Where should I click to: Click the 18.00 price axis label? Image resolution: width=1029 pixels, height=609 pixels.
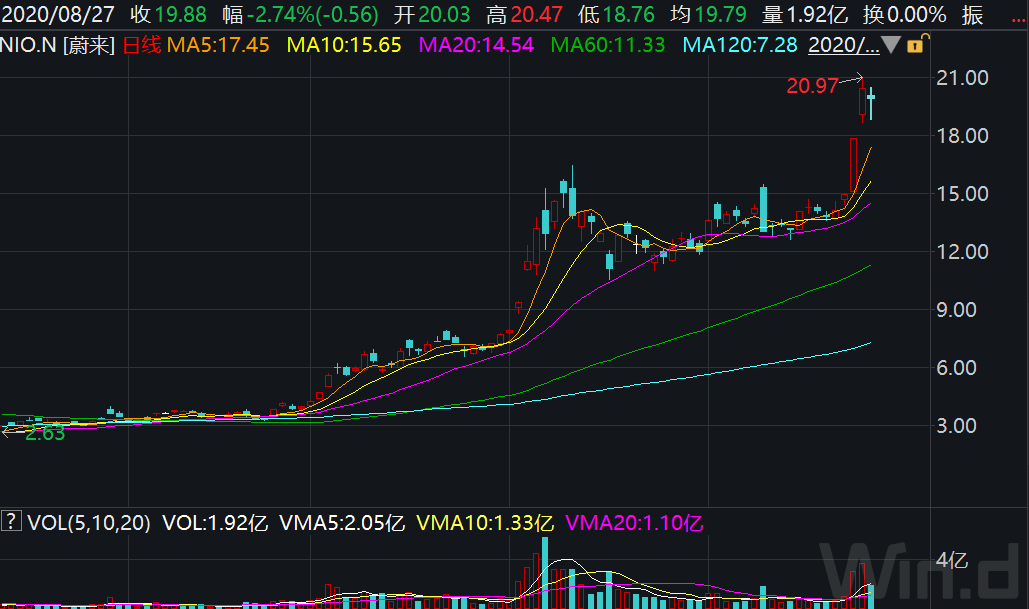pos(962,135)
